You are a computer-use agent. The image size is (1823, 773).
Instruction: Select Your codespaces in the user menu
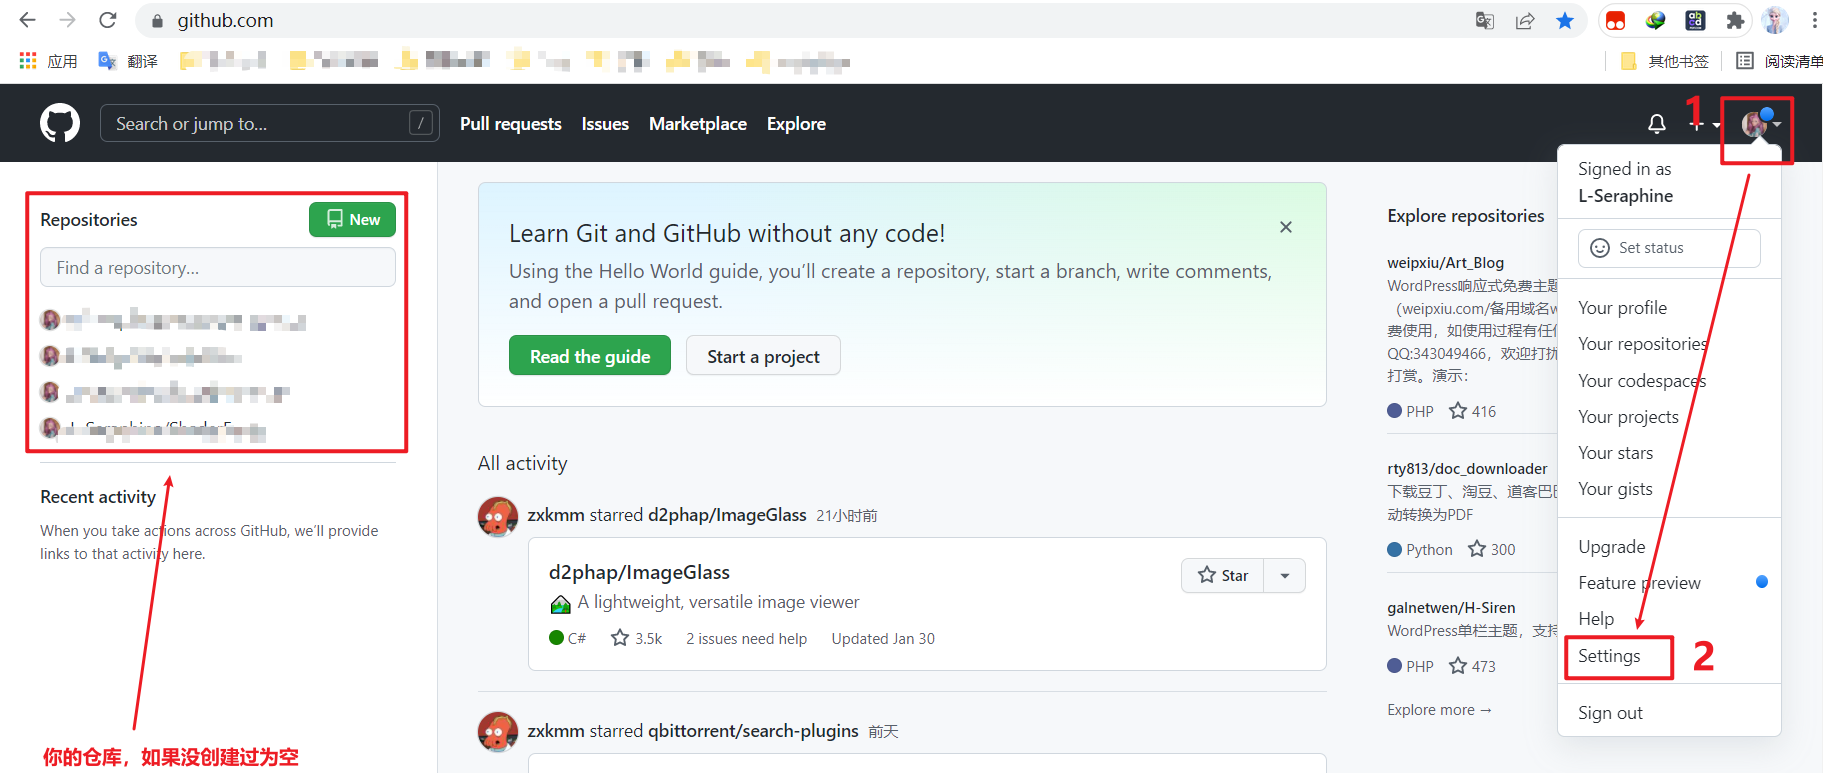1669,381
